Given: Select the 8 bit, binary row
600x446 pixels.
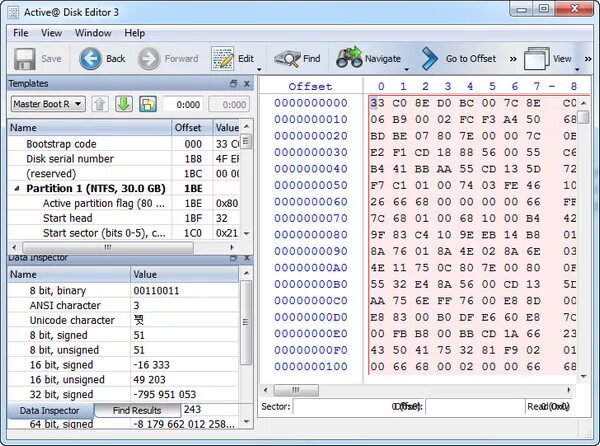Looking at the screenshot, I should tap(123, 291).
